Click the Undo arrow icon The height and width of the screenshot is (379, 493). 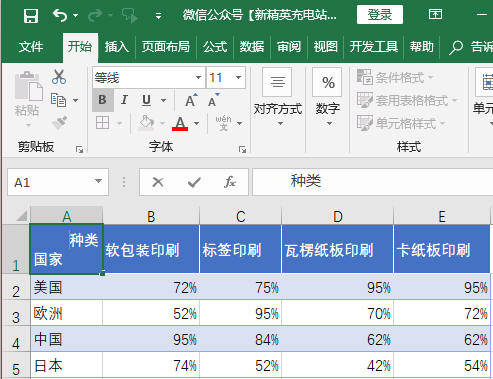pyautogui.click(x=60, y=15)
